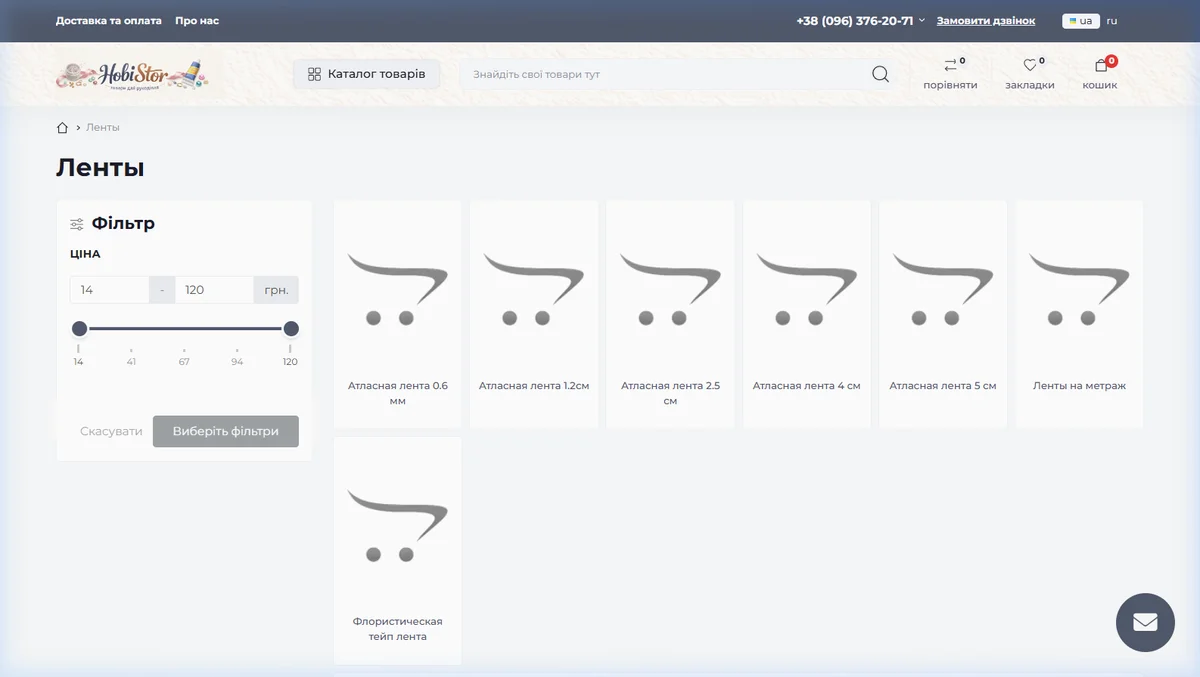
Task: Focus the product search field
Action: [x=665, y=74]
